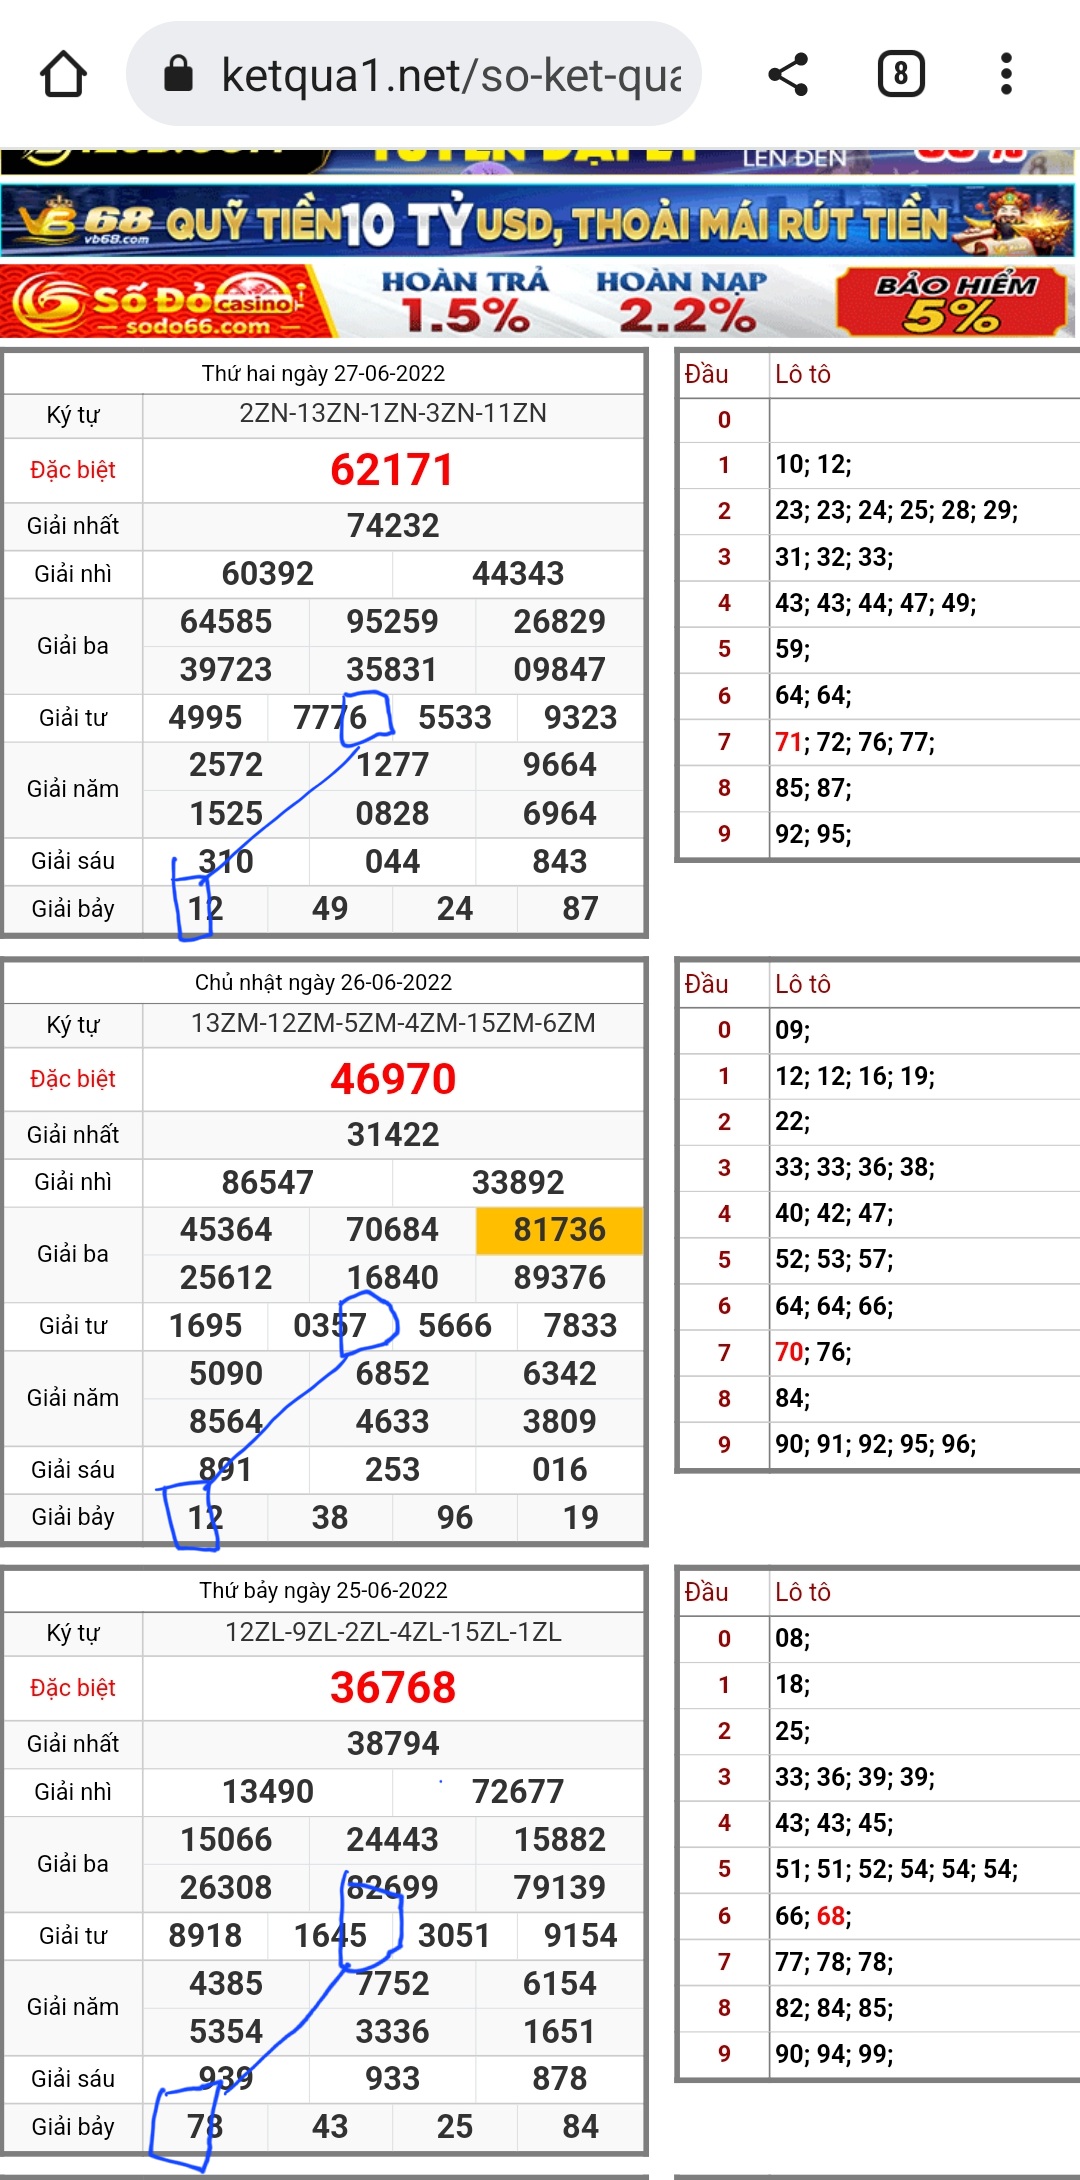Click the red lô tô number 71

point(788,742)
